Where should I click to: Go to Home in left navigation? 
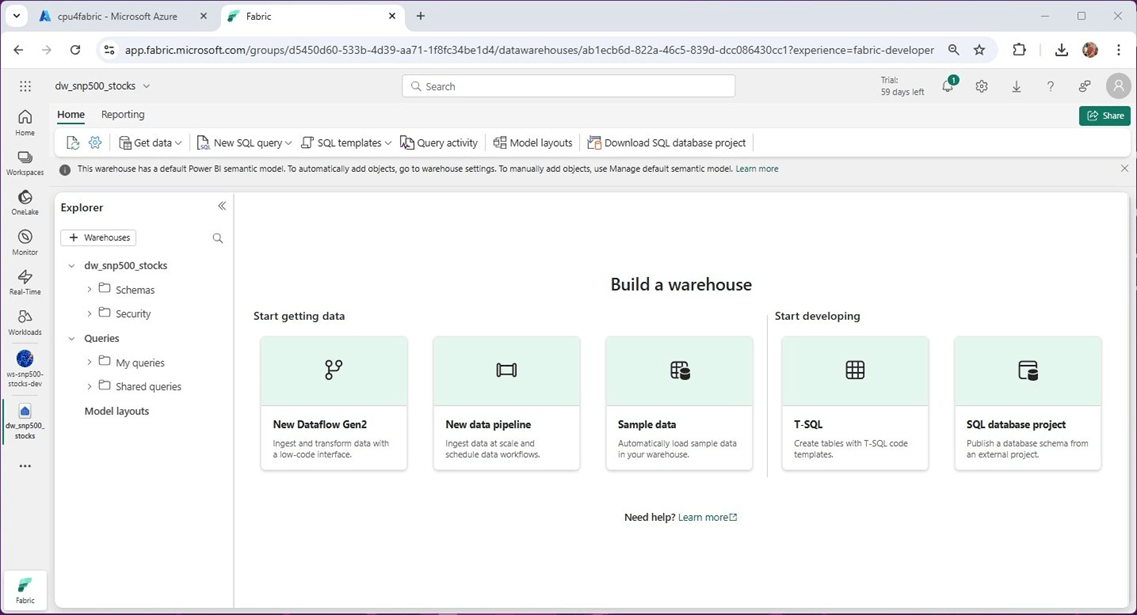pyautogui.click(x=25, y=123)
